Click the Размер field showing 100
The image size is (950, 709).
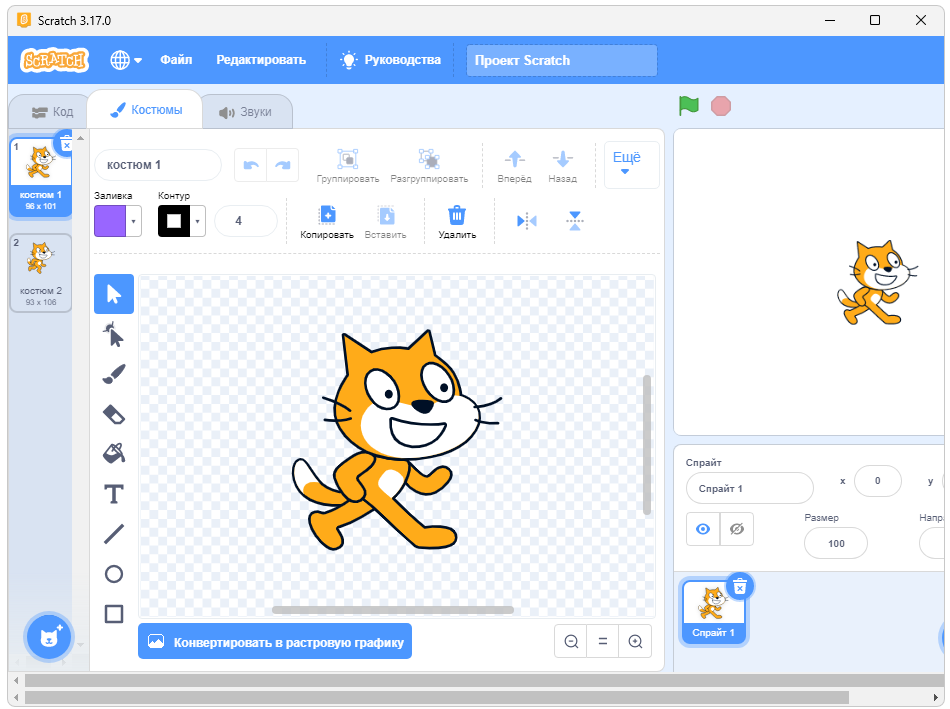[835, 544]
